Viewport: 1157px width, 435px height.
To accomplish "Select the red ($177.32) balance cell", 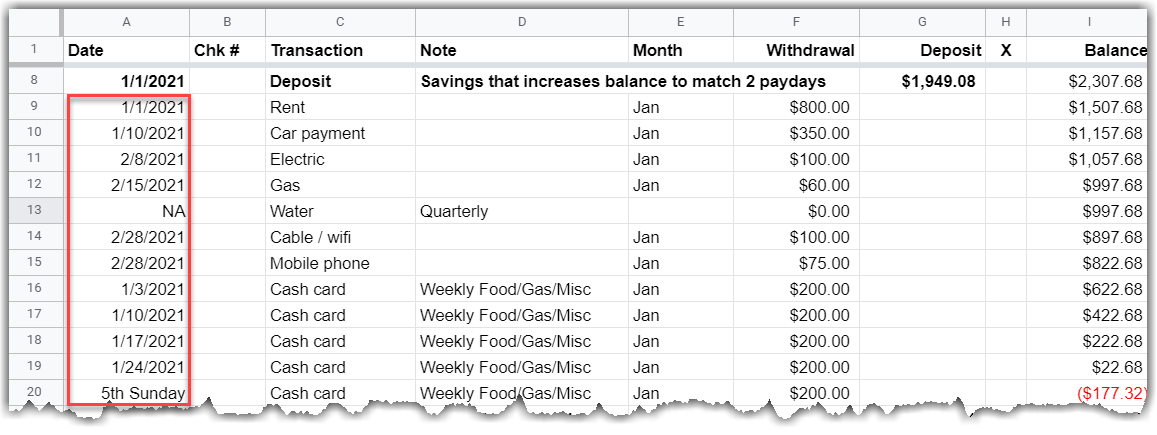I will click(x=1088, y=393).
